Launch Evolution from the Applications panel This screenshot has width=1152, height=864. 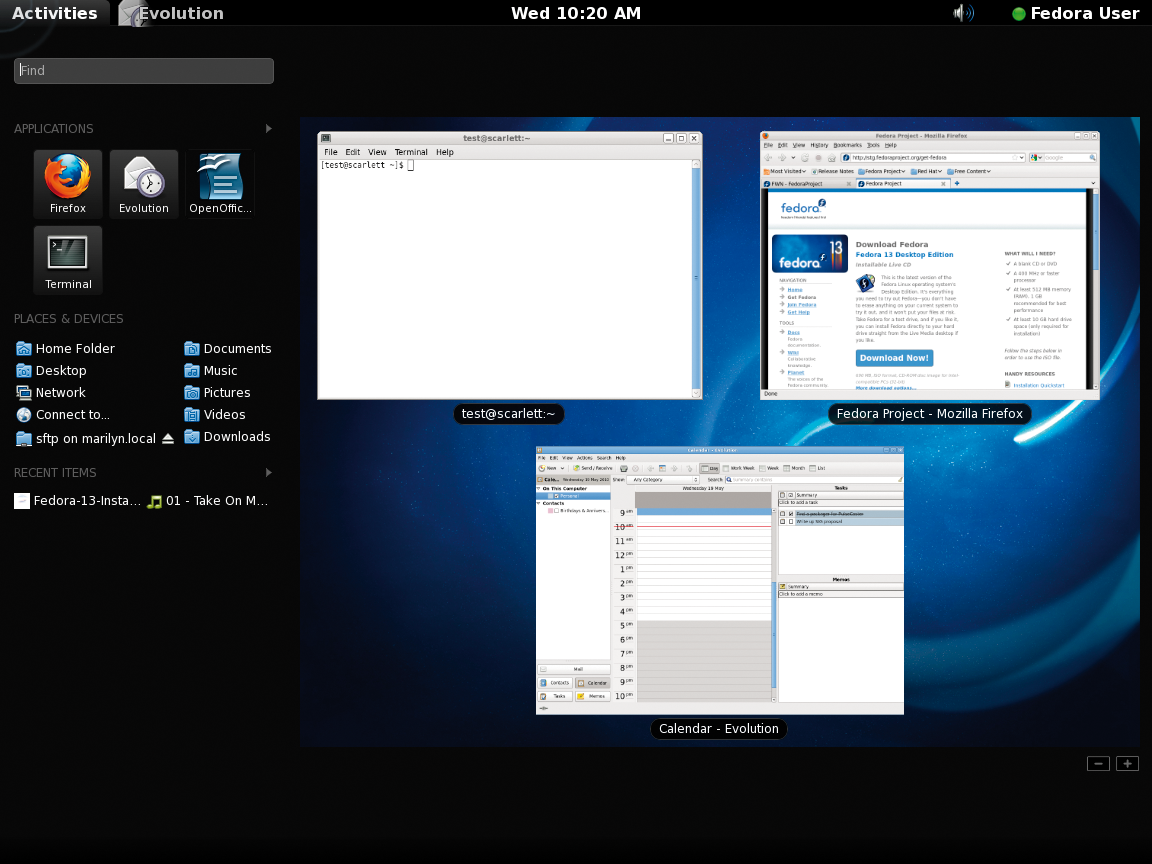(x=144, y=184)
